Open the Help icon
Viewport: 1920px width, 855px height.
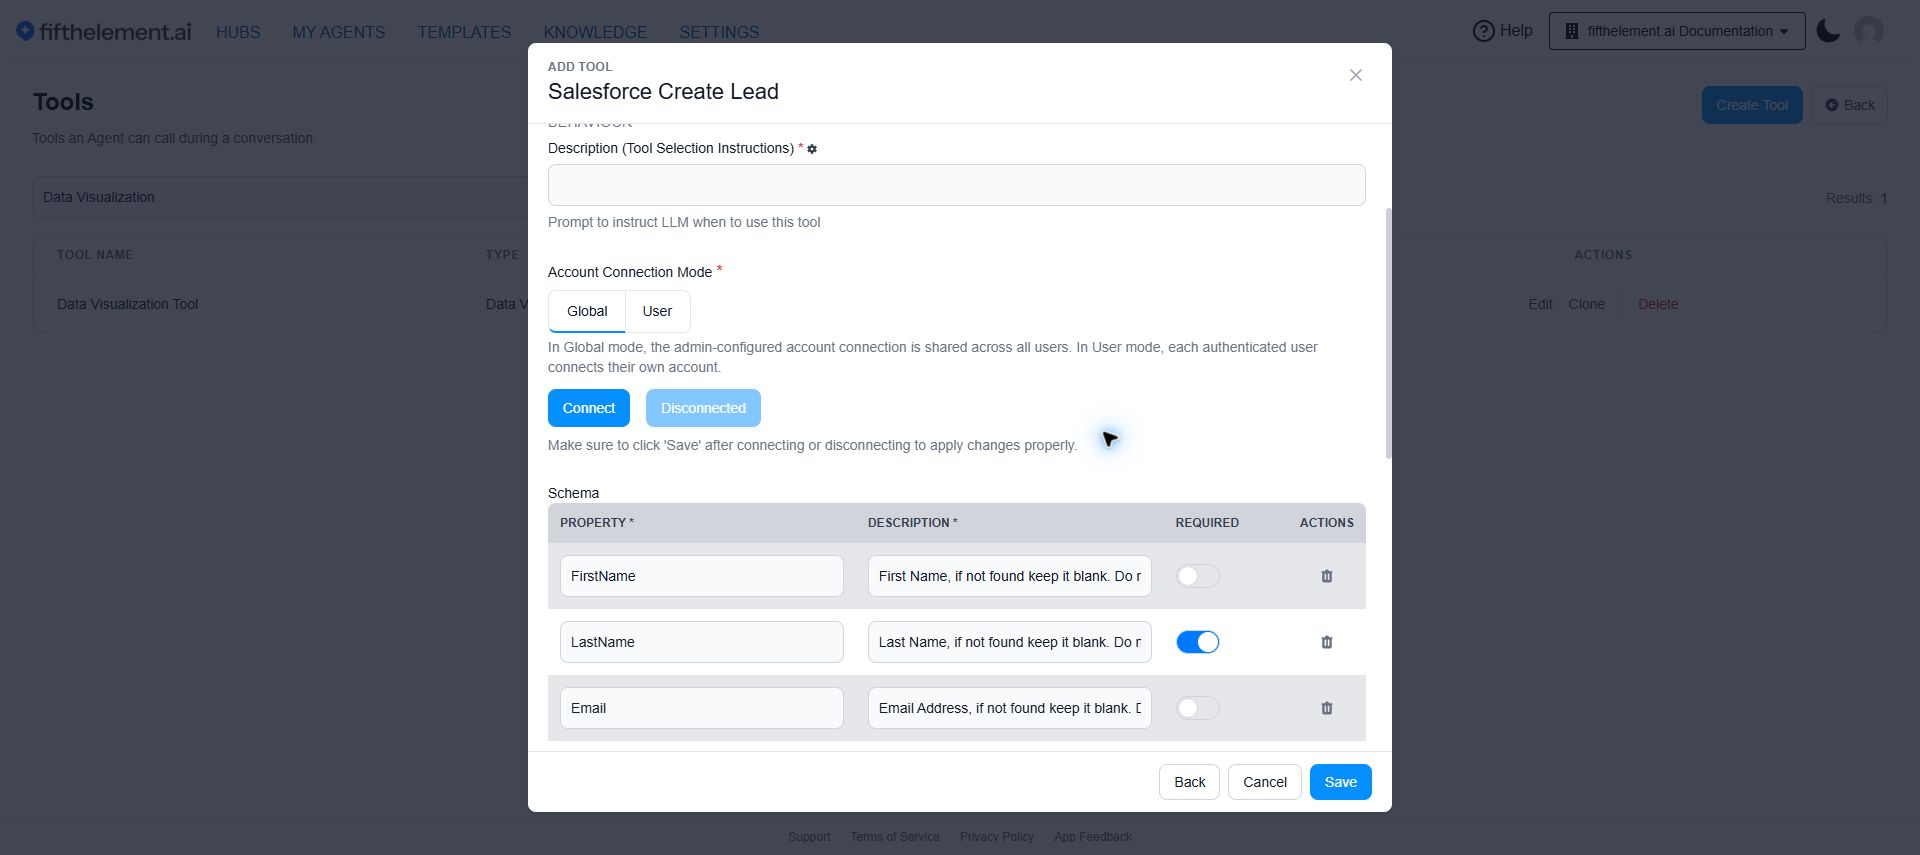pos(1484,31)
